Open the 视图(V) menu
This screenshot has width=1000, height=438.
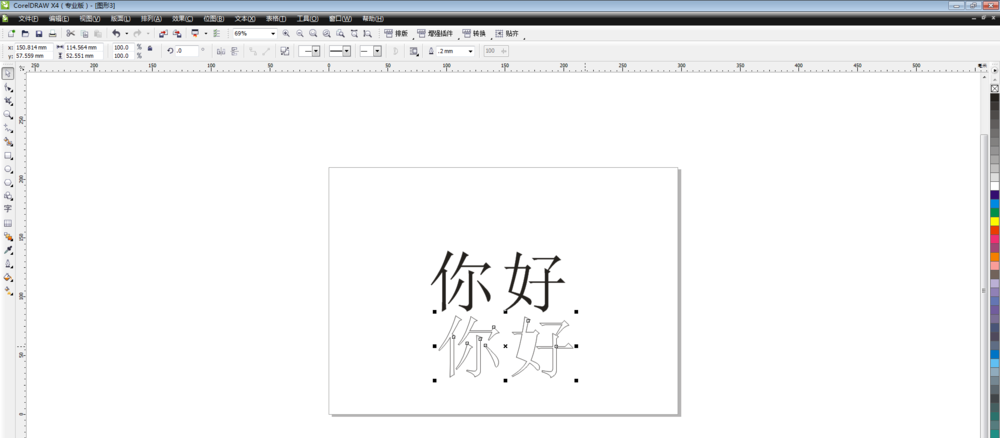(x=90, y=19)
